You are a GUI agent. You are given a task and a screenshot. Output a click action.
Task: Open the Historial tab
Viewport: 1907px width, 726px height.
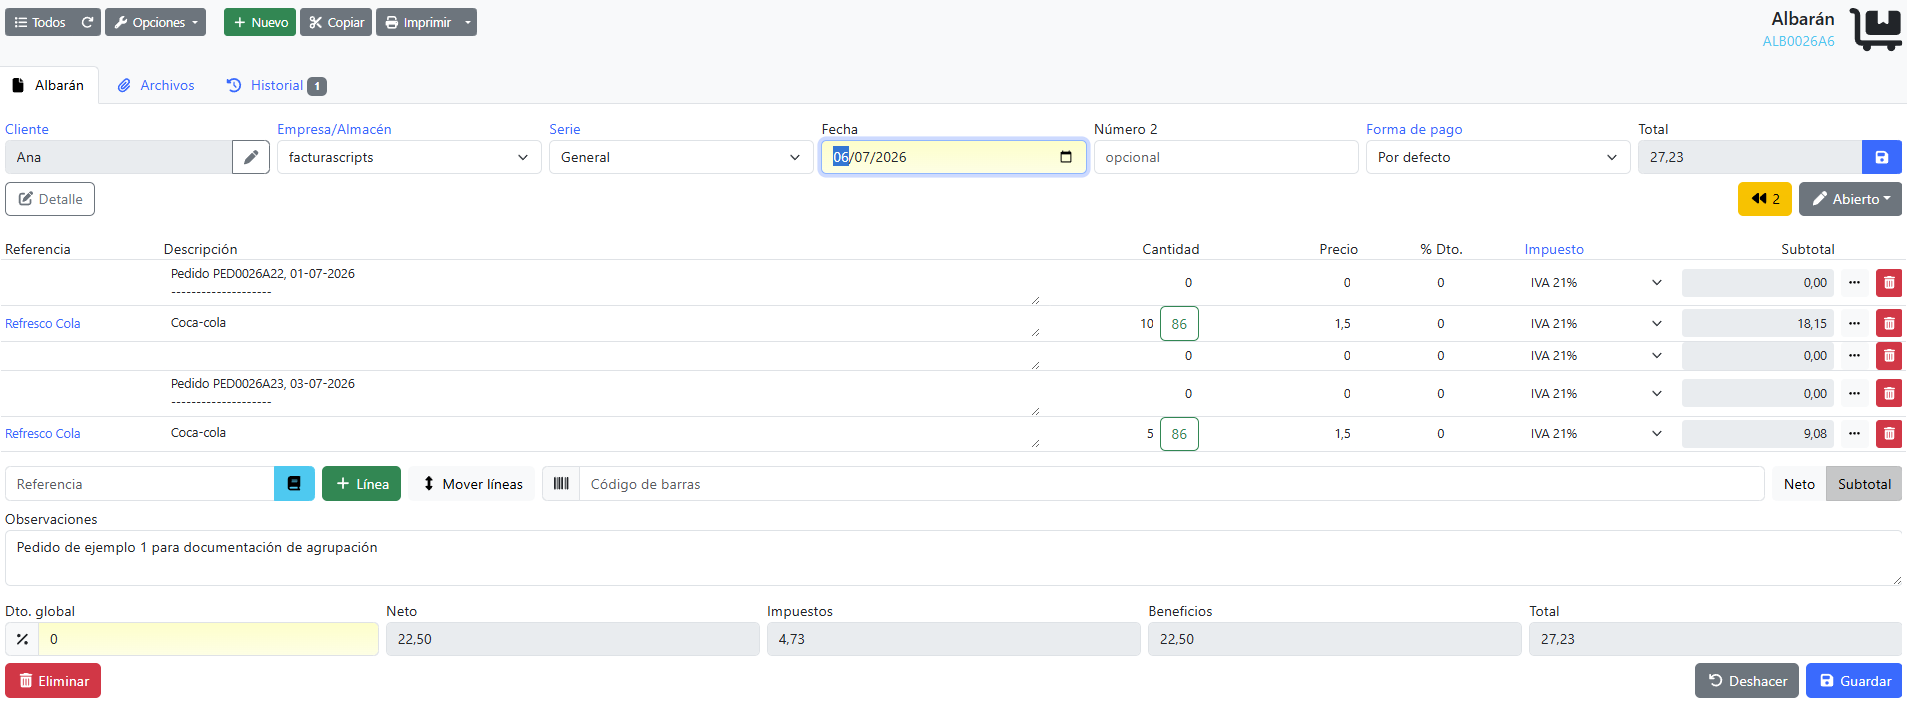click(276, 85)
